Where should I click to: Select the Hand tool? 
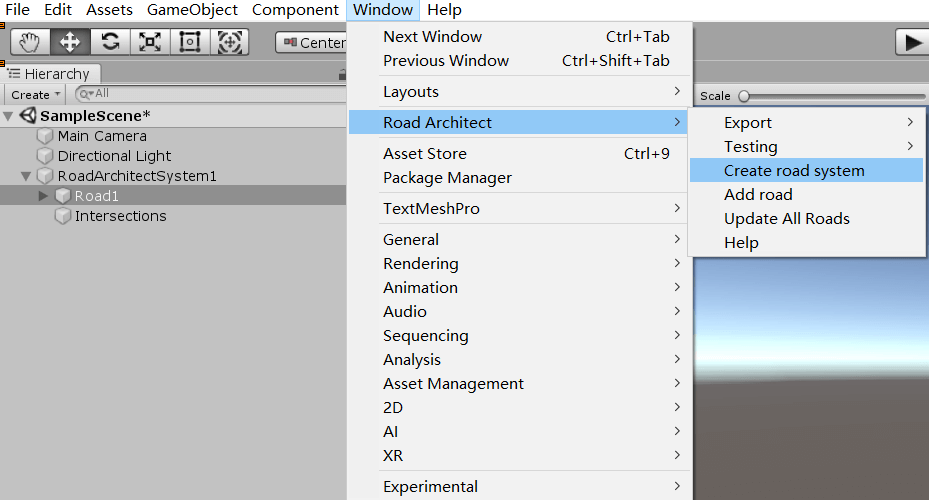click(x=31, y=42)
